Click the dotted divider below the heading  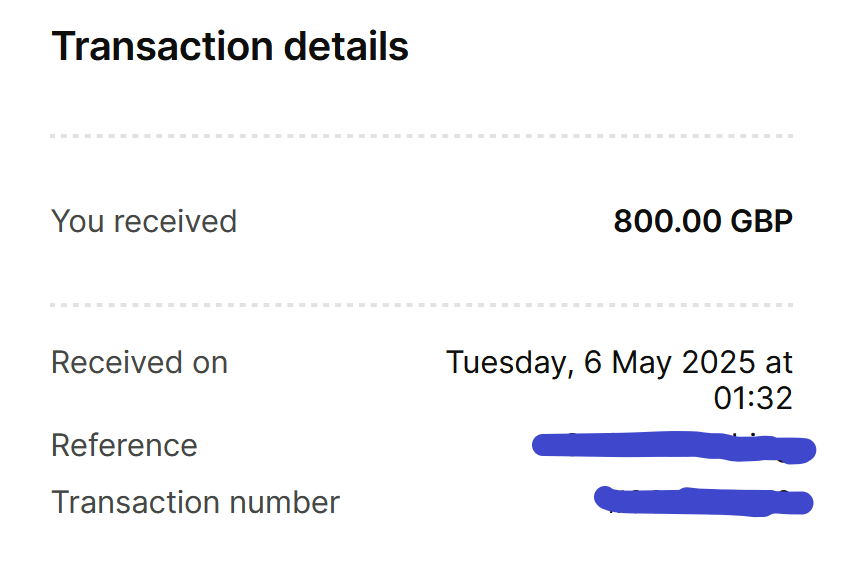421,135
